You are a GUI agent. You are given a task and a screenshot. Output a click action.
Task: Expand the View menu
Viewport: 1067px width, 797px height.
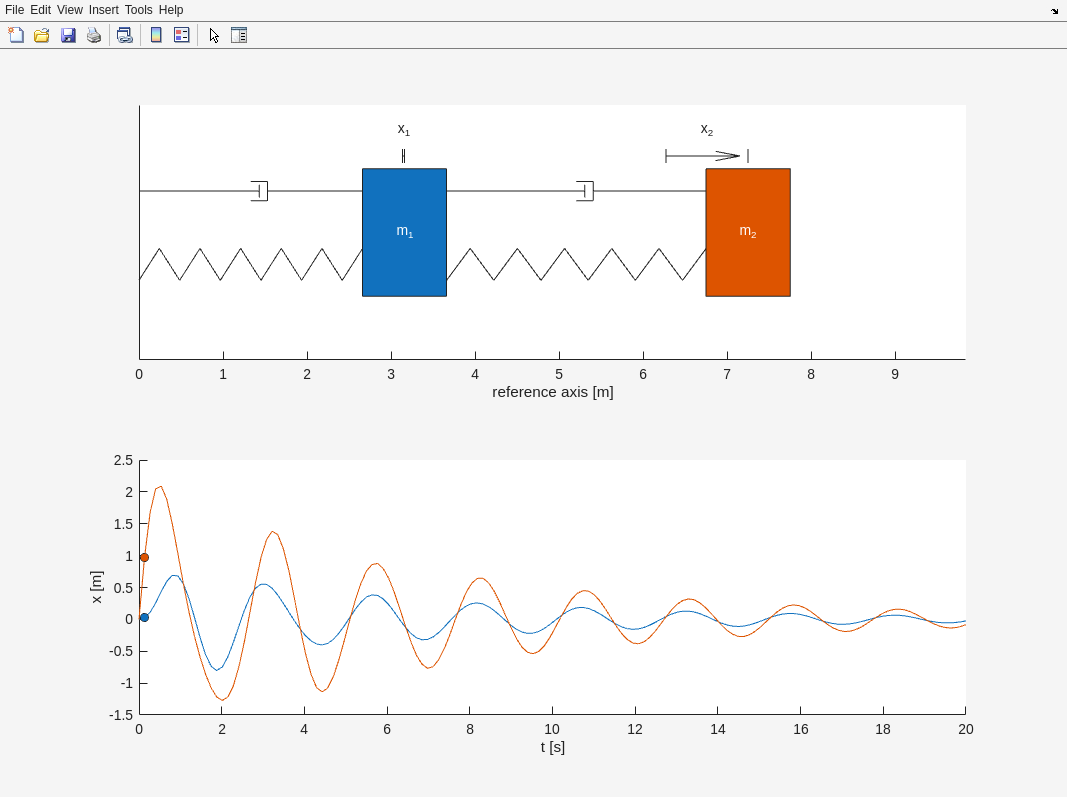pos(70,10)
